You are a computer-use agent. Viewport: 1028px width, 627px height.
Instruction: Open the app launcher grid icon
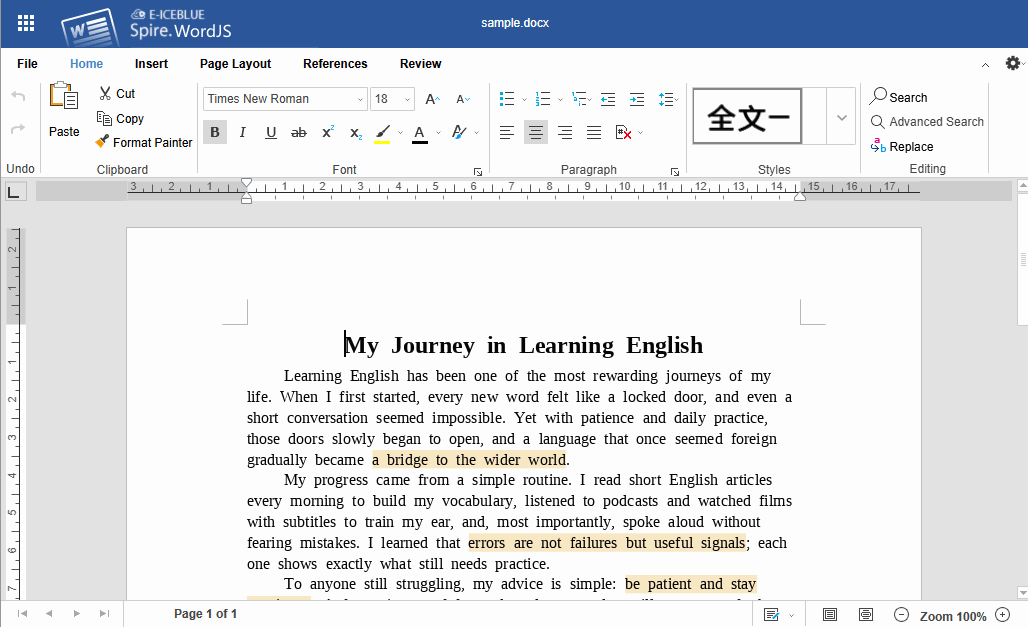coord(26,24)
